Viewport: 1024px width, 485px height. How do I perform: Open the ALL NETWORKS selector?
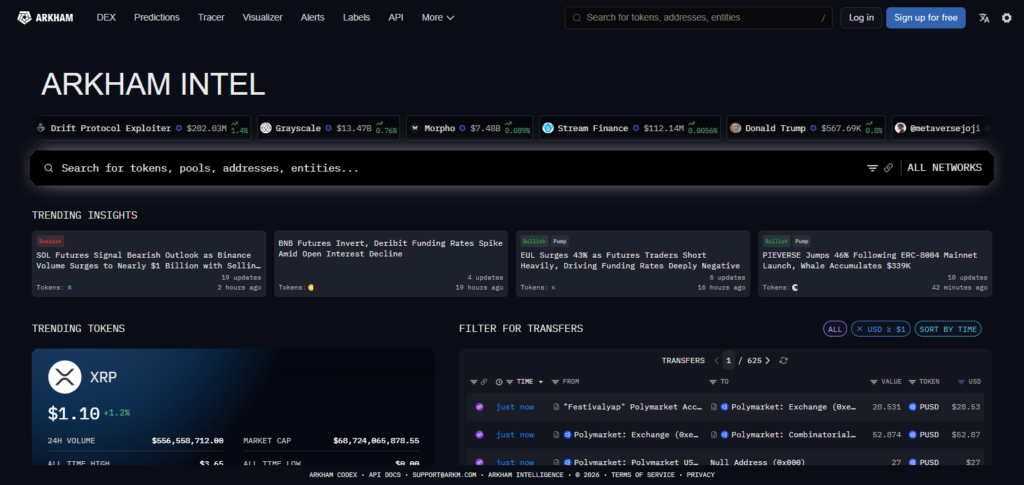(944, 168)
